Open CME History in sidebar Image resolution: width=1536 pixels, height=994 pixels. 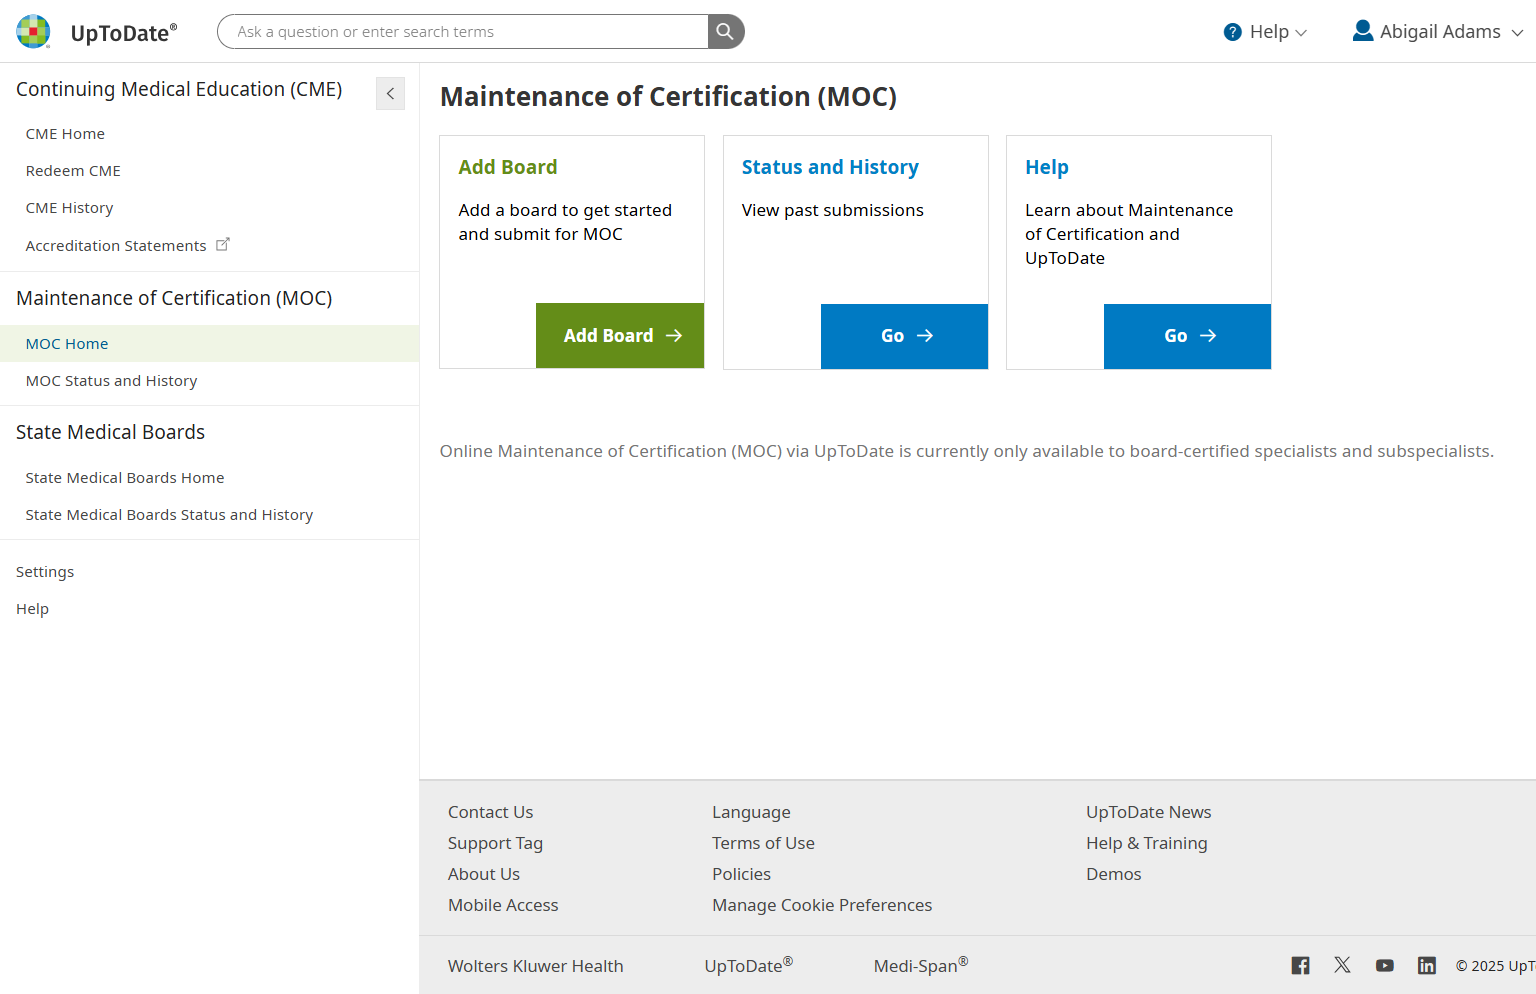(69, 208)
